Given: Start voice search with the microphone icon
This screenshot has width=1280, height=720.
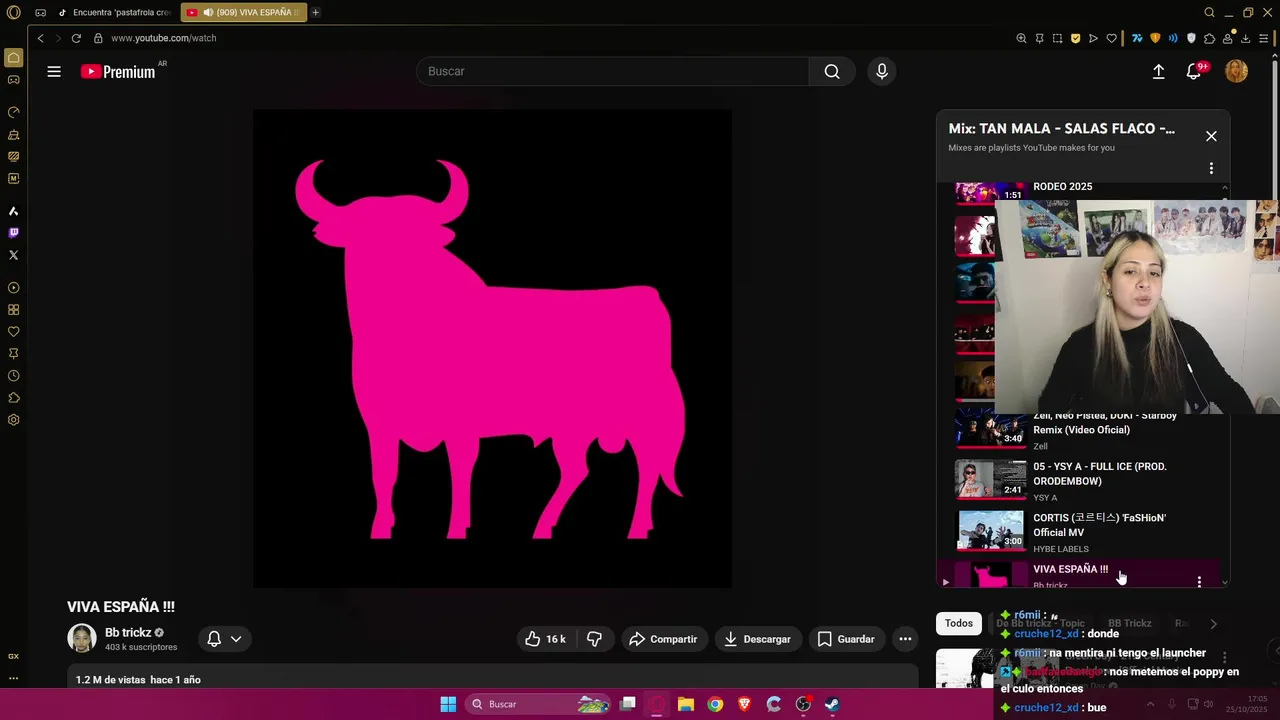Looking at the screenshot, I should pos(881,72).
